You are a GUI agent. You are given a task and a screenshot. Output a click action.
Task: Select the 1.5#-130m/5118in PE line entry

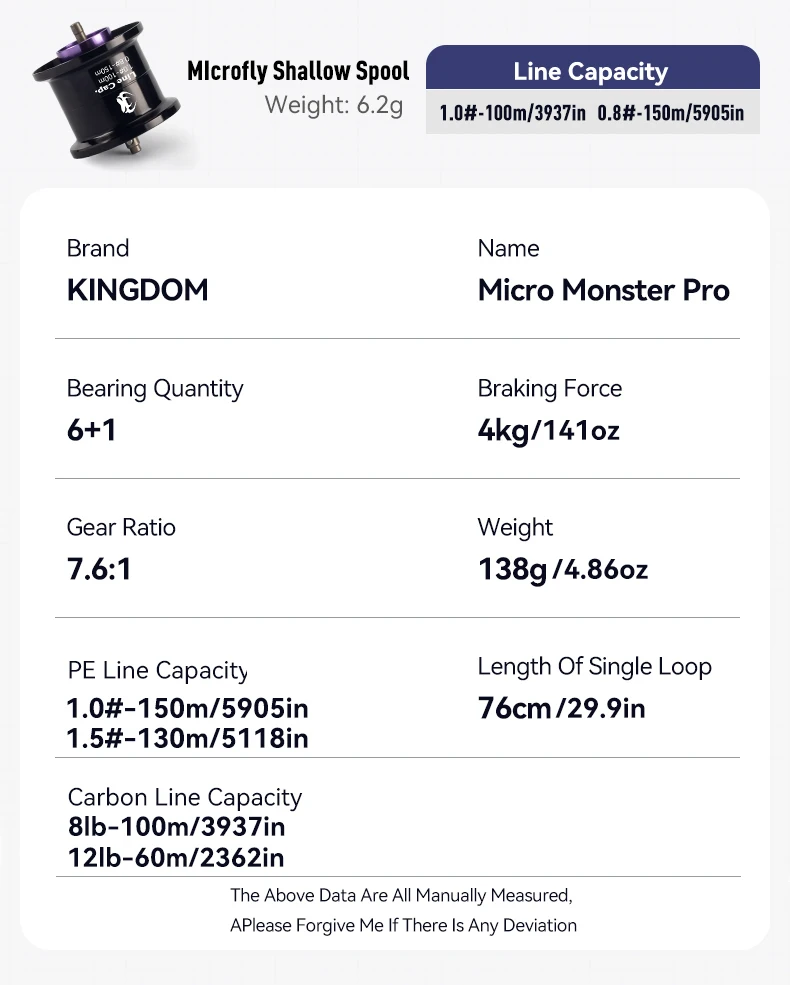tap(188, 738)
